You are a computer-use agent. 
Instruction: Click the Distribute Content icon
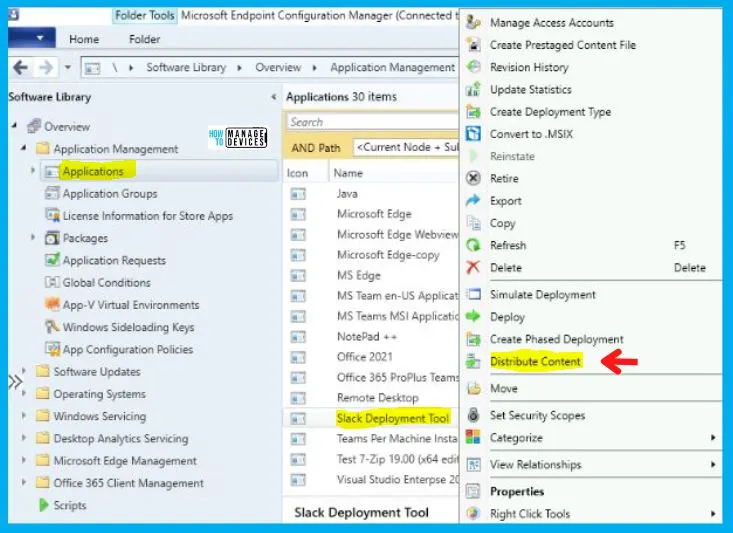tap(473, 361)
